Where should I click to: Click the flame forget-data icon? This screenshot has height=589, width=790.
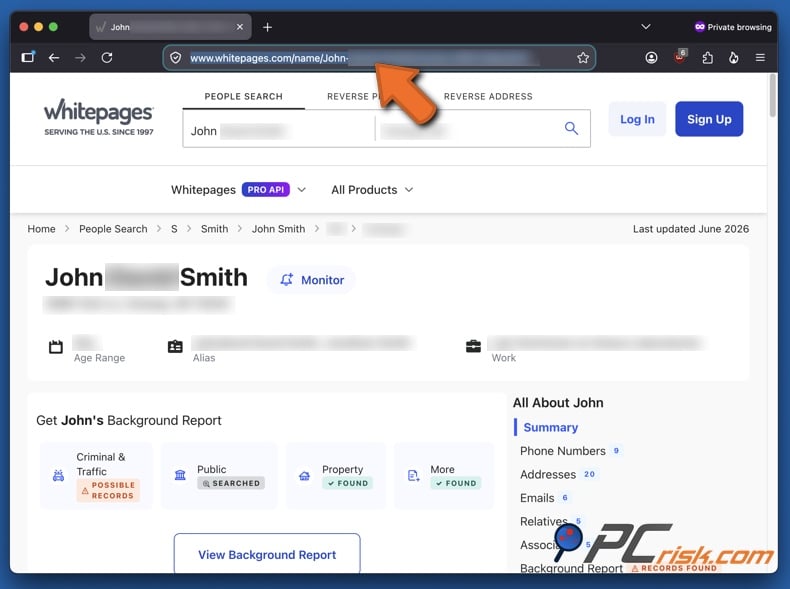[x=734, y=58]
